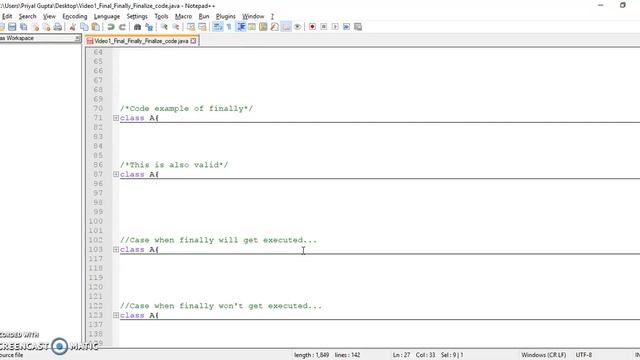
Task: Click the green Undo arrow icon
Action: pos(111,27)
